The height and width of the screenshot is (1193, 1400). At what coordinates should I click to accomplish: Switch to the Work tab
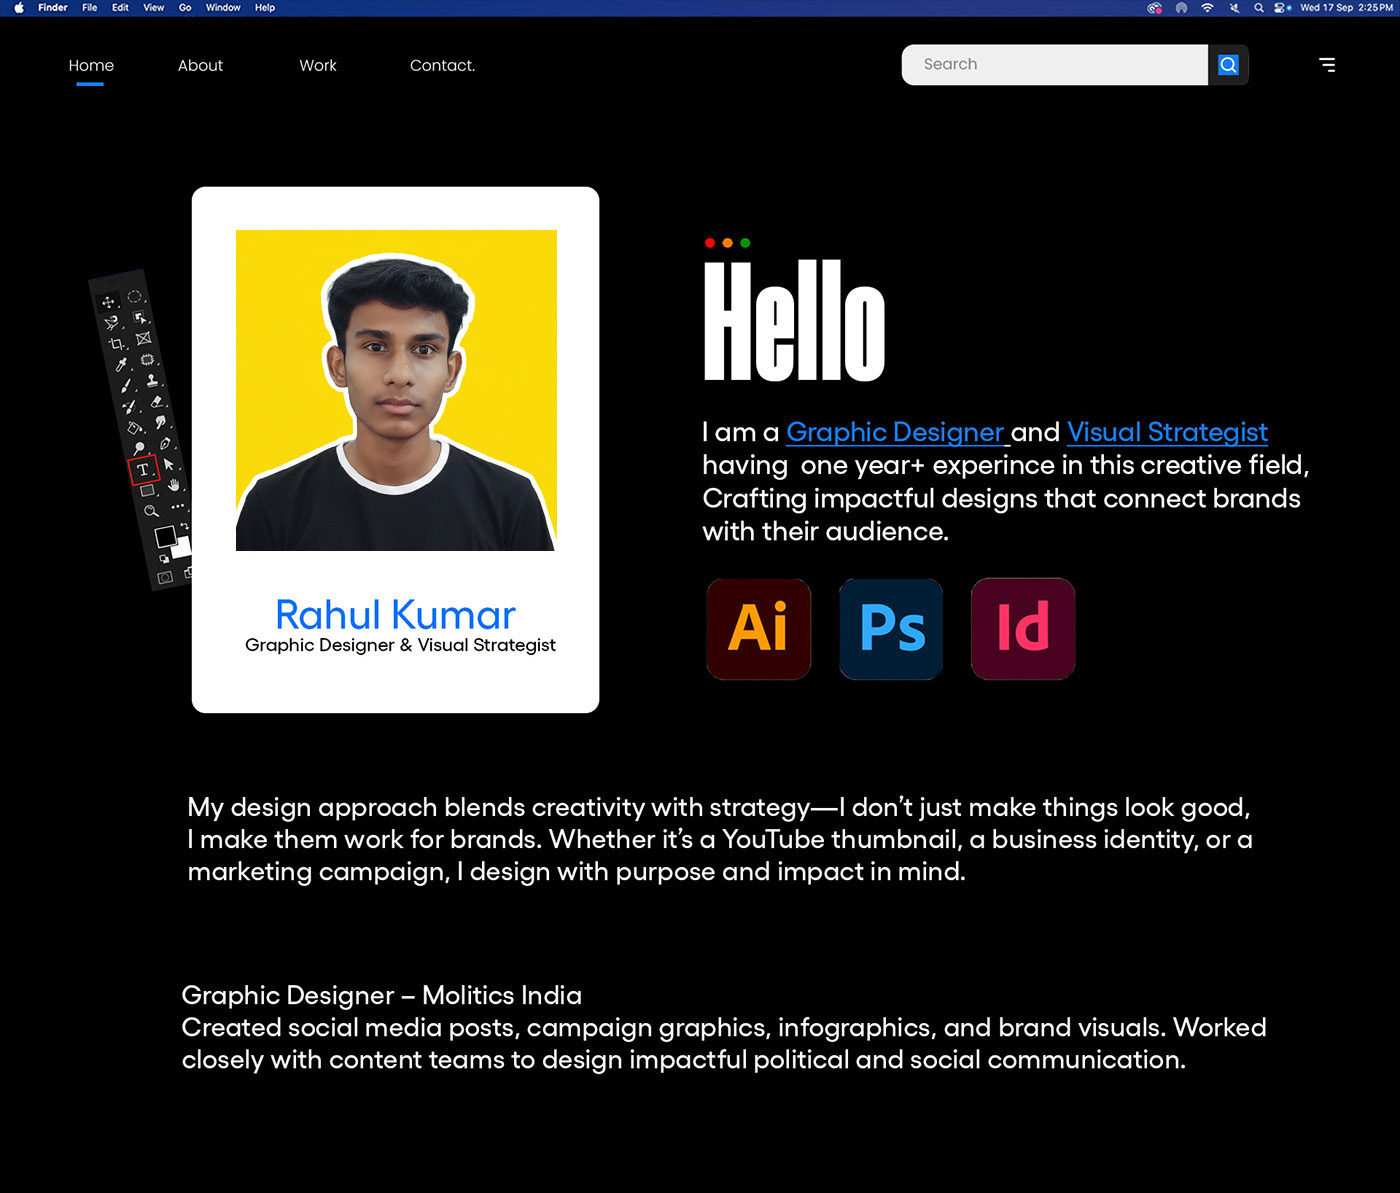point(317,65)
